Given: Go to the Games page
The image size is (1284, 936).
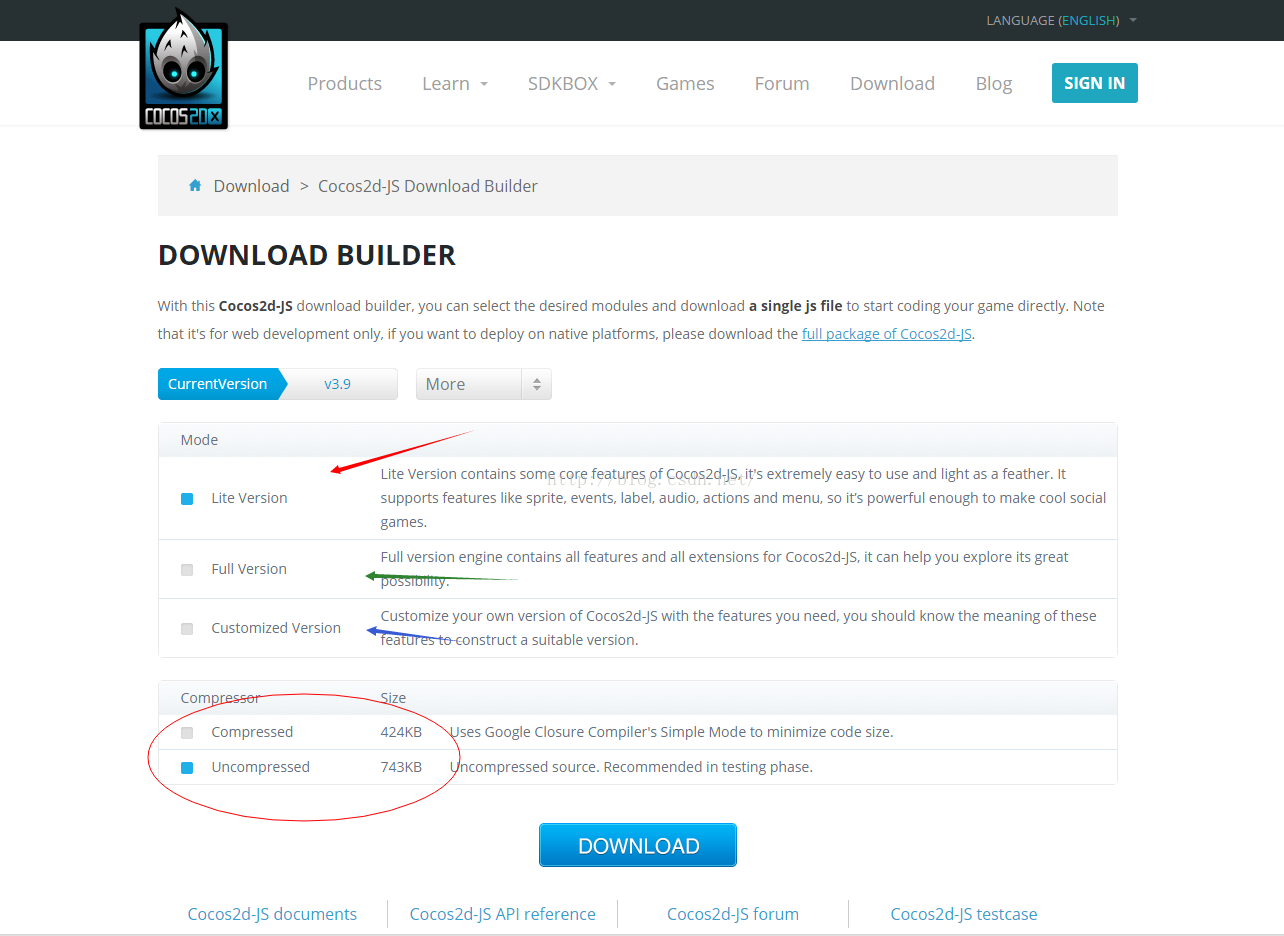Looking at the screenshot, I should pyautogui.click(x=685, y=83).
